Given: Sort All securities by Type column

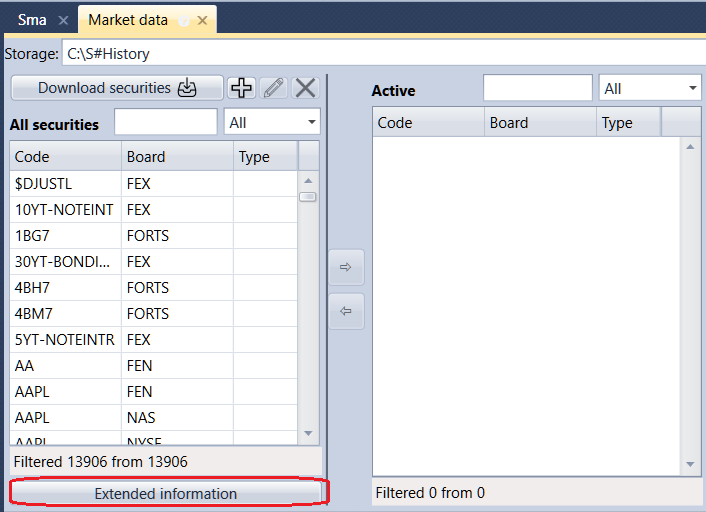Looking at the screenshot, I should 266,156.
